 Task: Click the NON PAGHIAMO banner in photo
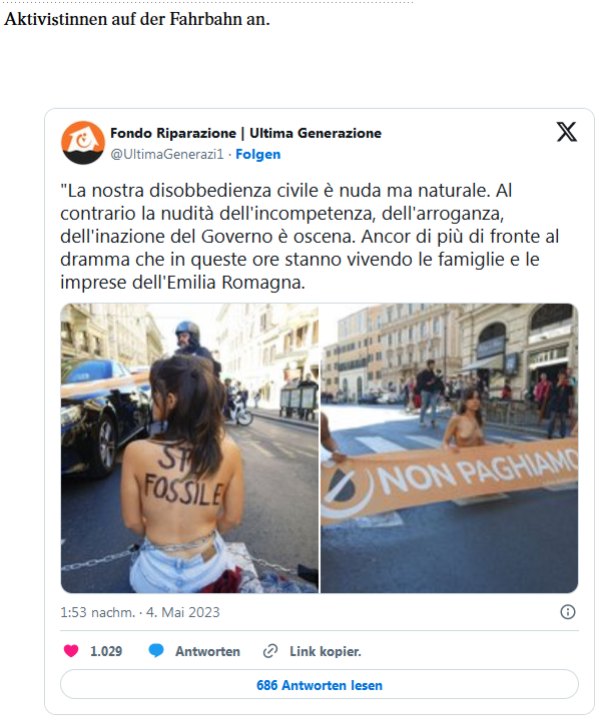pos(450,479)
